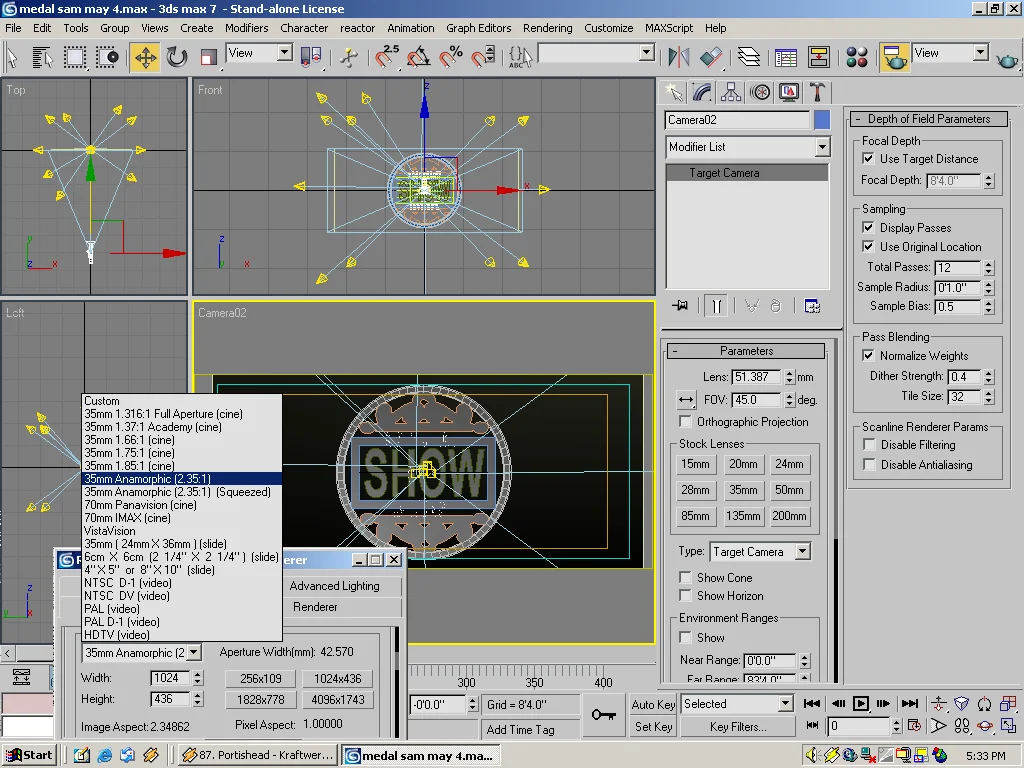The image size is (1024, 768).
Task: Switch to Display command panel tab
Action: [789, 92]
